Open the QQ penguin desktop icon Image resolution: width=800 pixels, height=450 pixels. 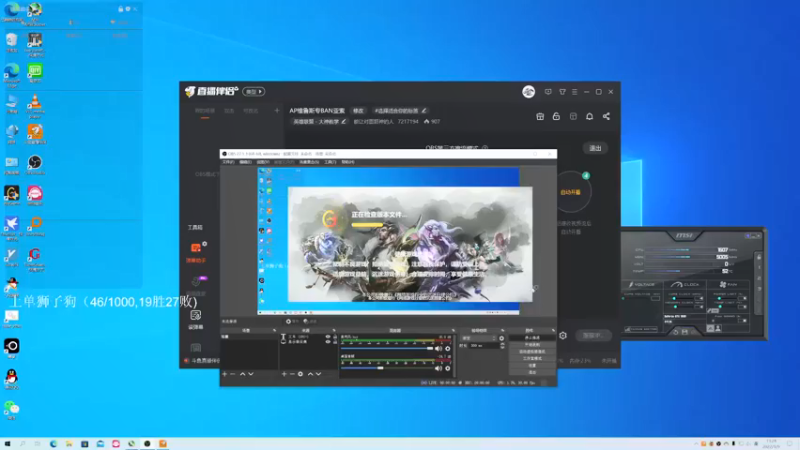click(12, 379)
